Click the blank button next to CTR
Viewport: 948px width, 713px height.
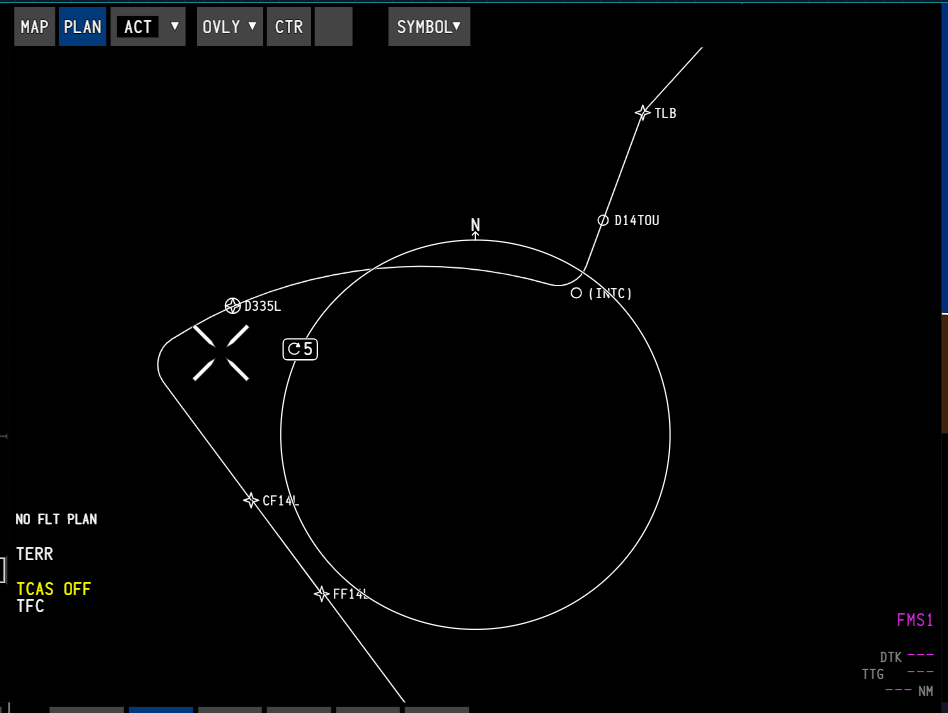[334, 27]
